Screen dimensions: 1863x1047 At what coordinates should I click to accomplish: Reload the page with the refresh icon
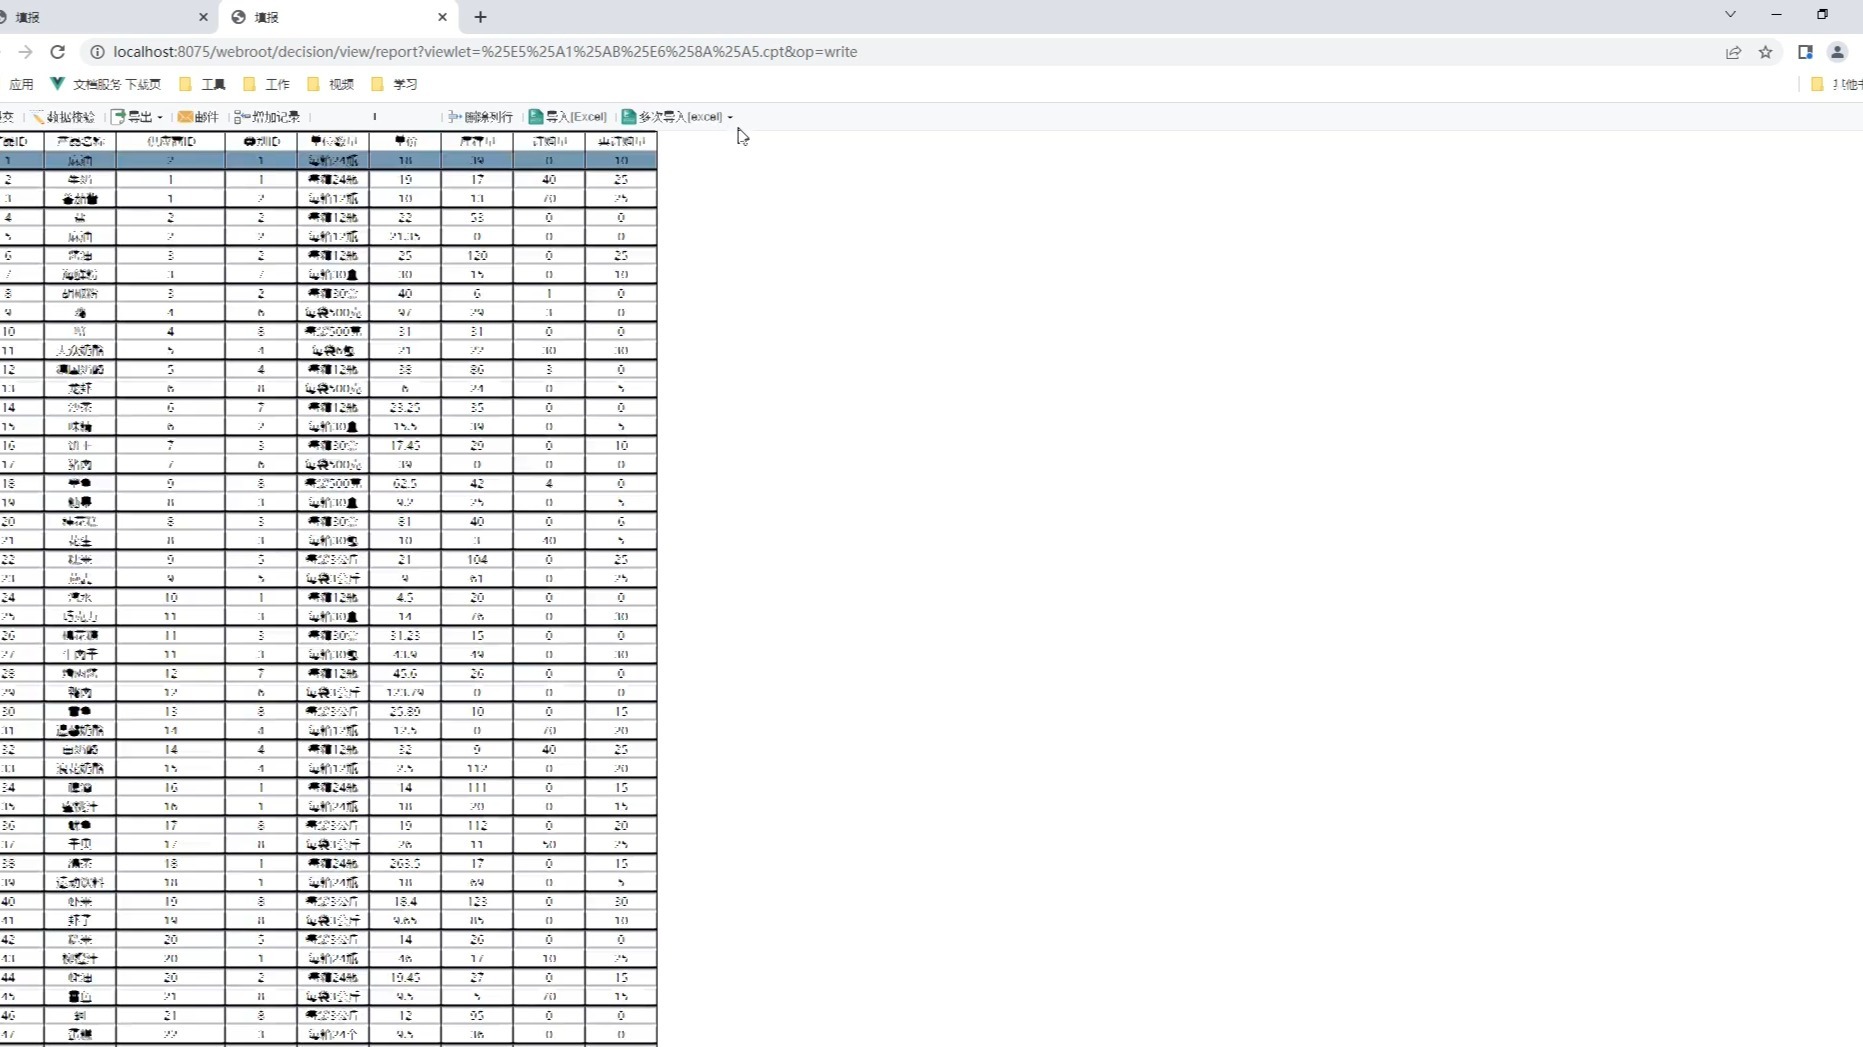tap(58, 52)
